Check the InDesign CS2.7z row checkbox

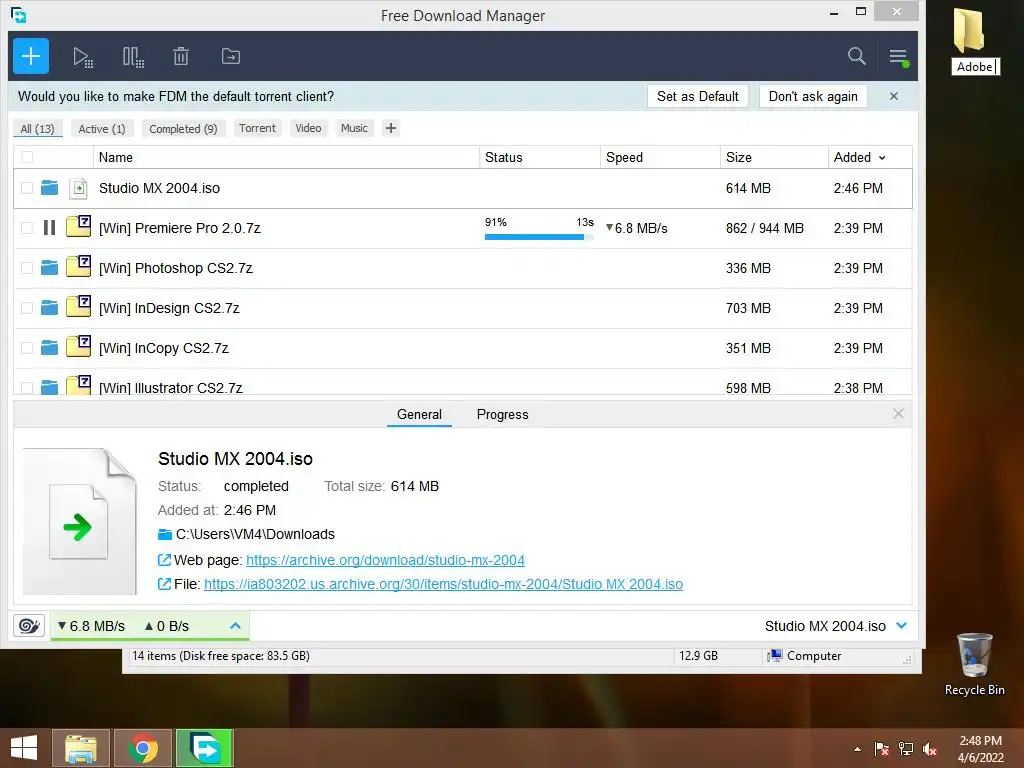(27, 308)
